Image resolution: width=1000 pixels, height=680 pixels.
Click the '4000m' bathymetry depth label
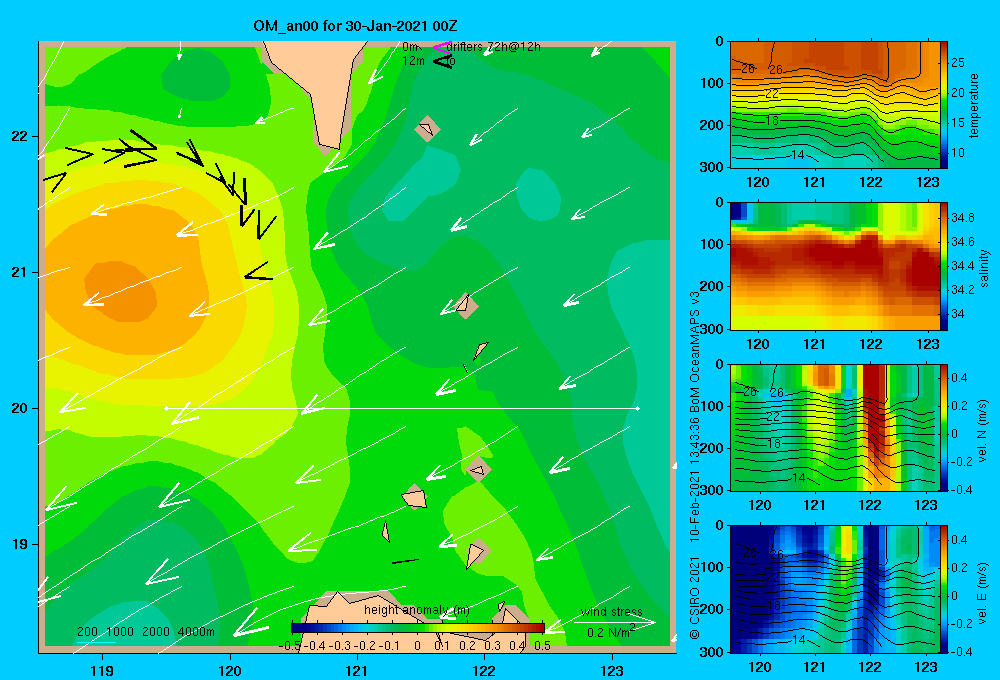click(x=196, y=632)
